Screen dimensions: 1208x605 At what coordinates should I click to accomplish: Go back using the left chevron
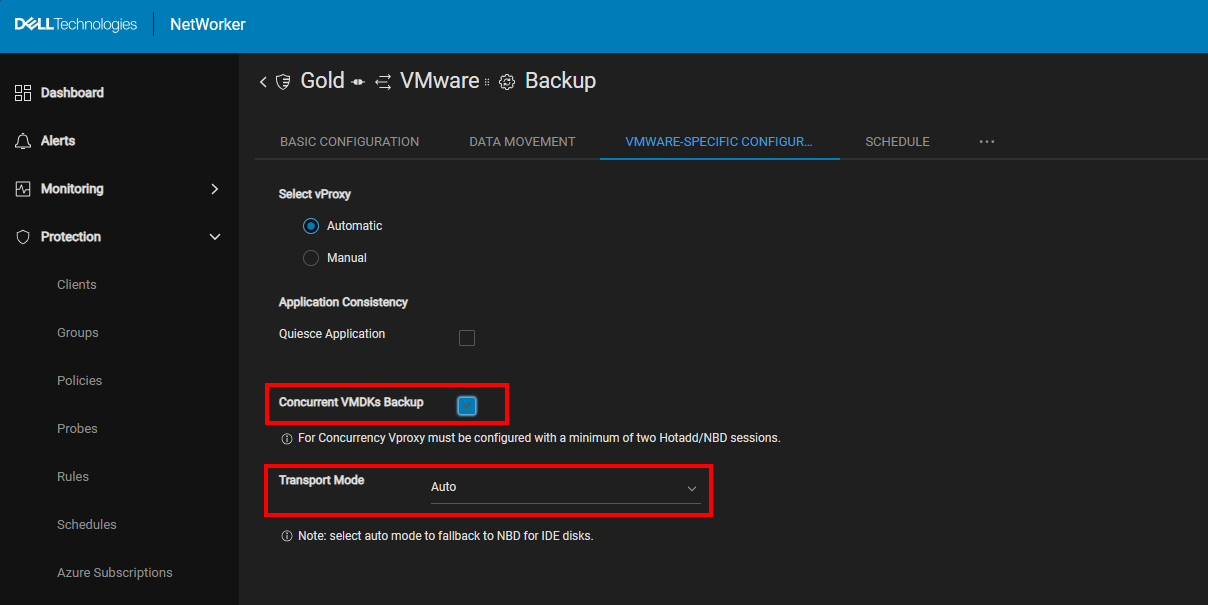[x=263, y=82]
